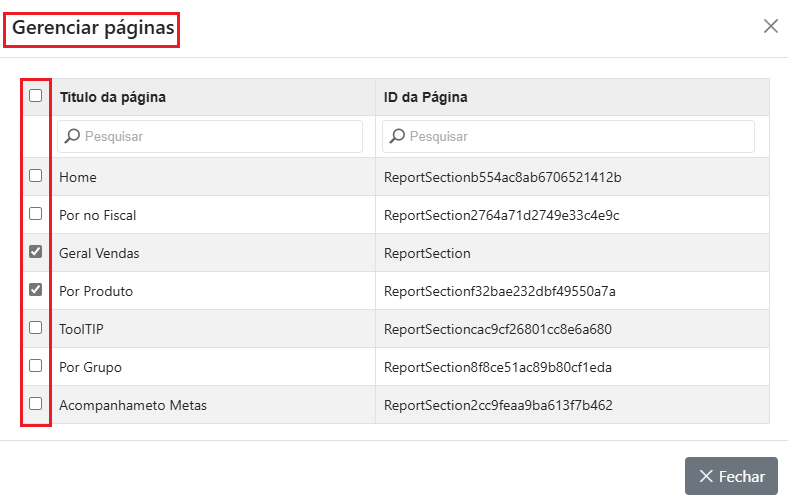Uncheck the Por Produto checkbox
The image size is (788, 504).
coord(36,290)
